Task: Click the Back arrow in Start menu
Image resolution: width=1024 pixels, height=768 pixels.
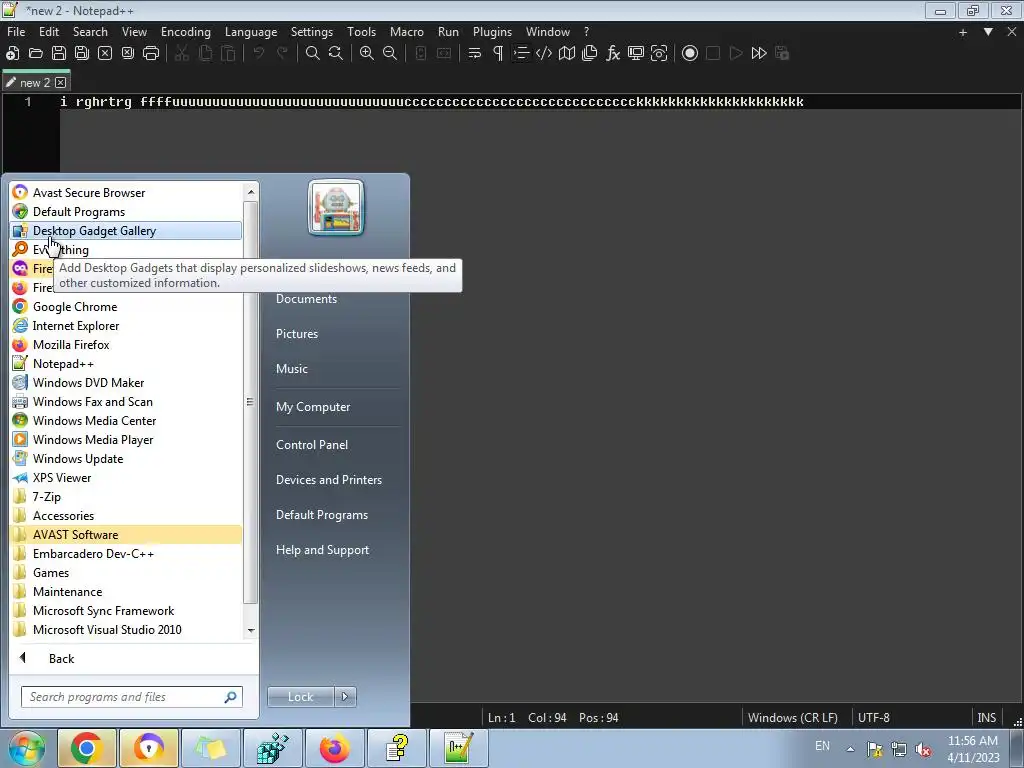Action: click(x=24, y=658)
